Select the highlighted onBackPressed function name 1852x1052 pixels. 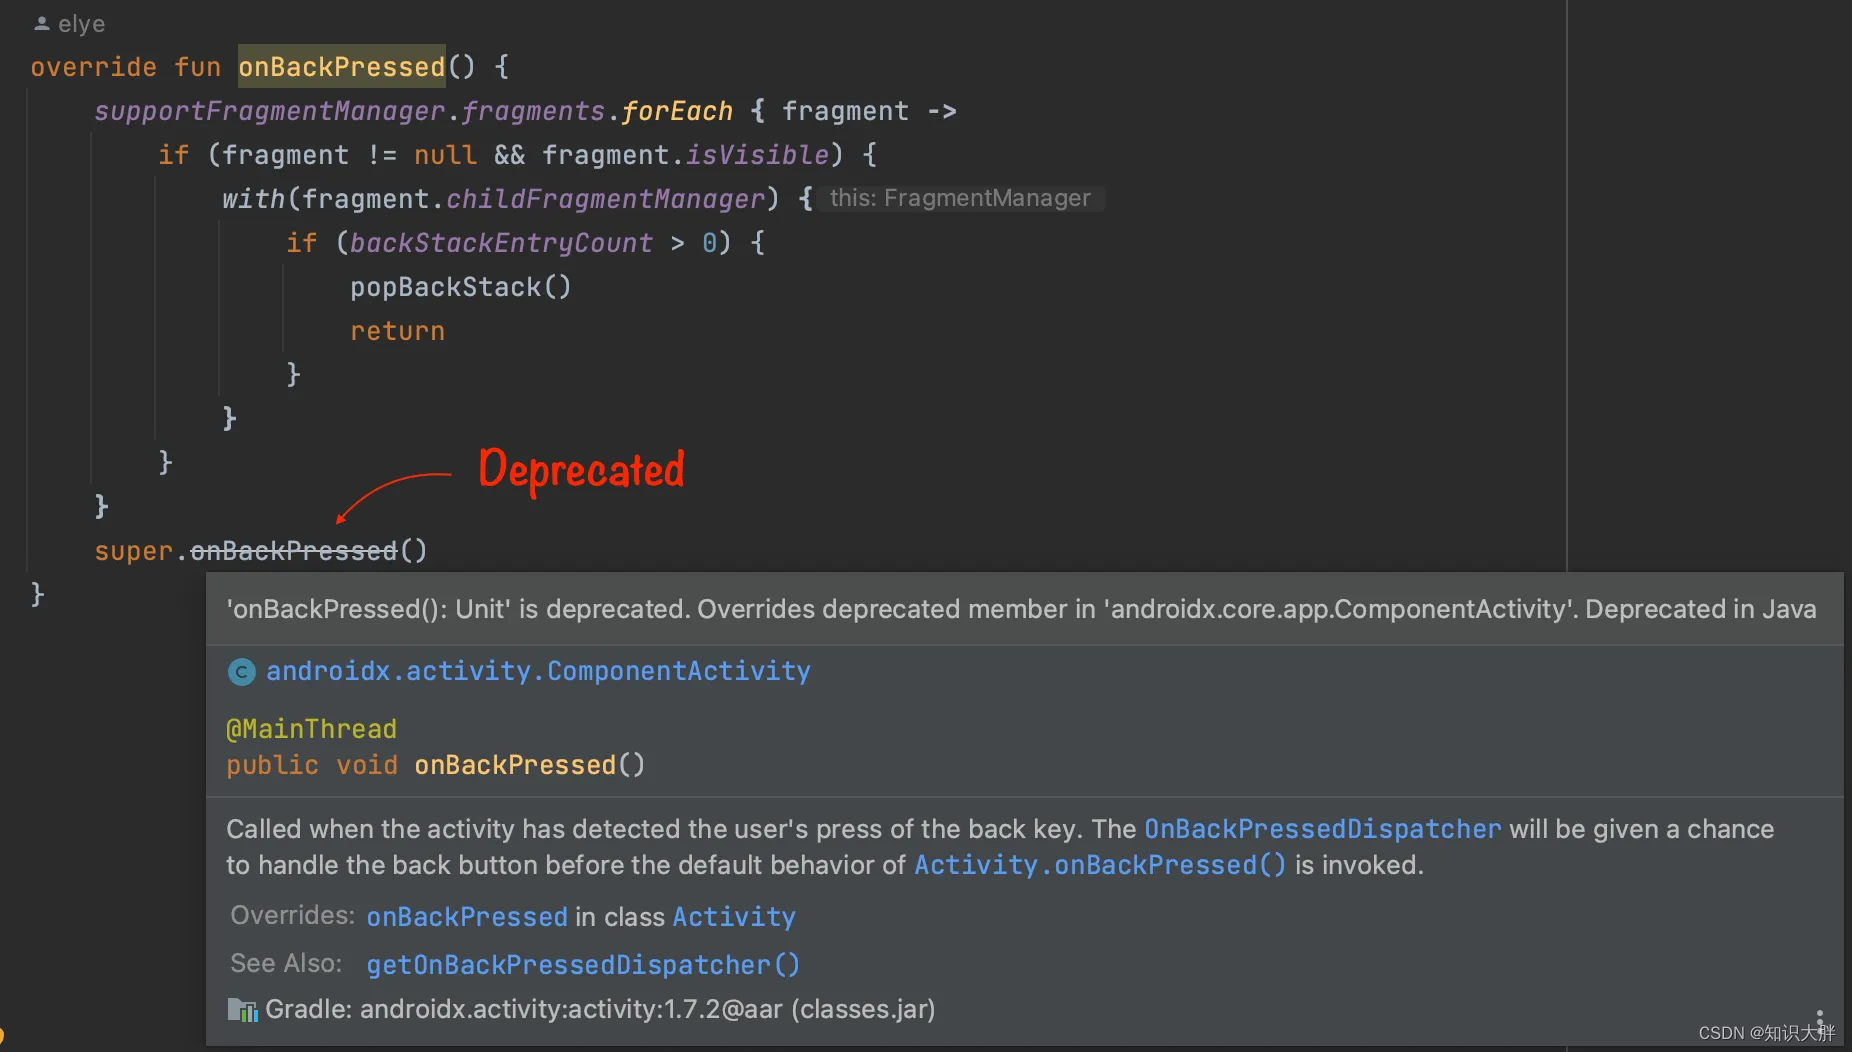(341, 66)
